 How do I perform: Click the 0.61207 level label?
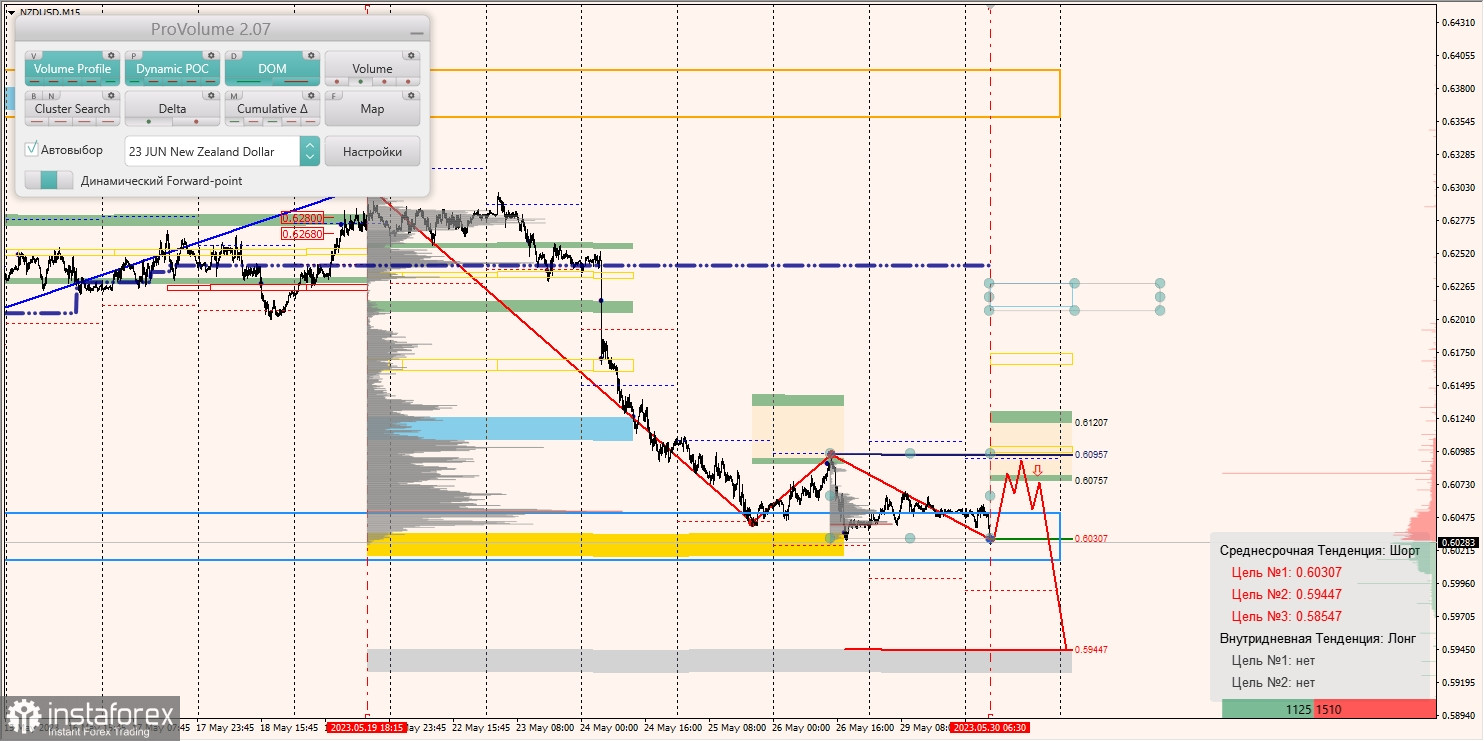pyautogui.click(x=1091, y=423)
